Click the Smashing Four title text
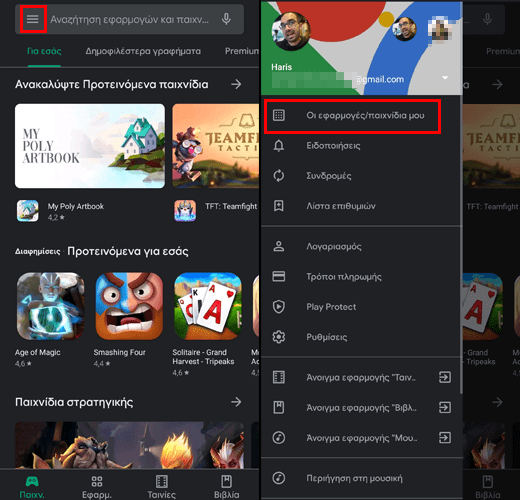This screenshot has width=520, height=500. pos(120,352)
